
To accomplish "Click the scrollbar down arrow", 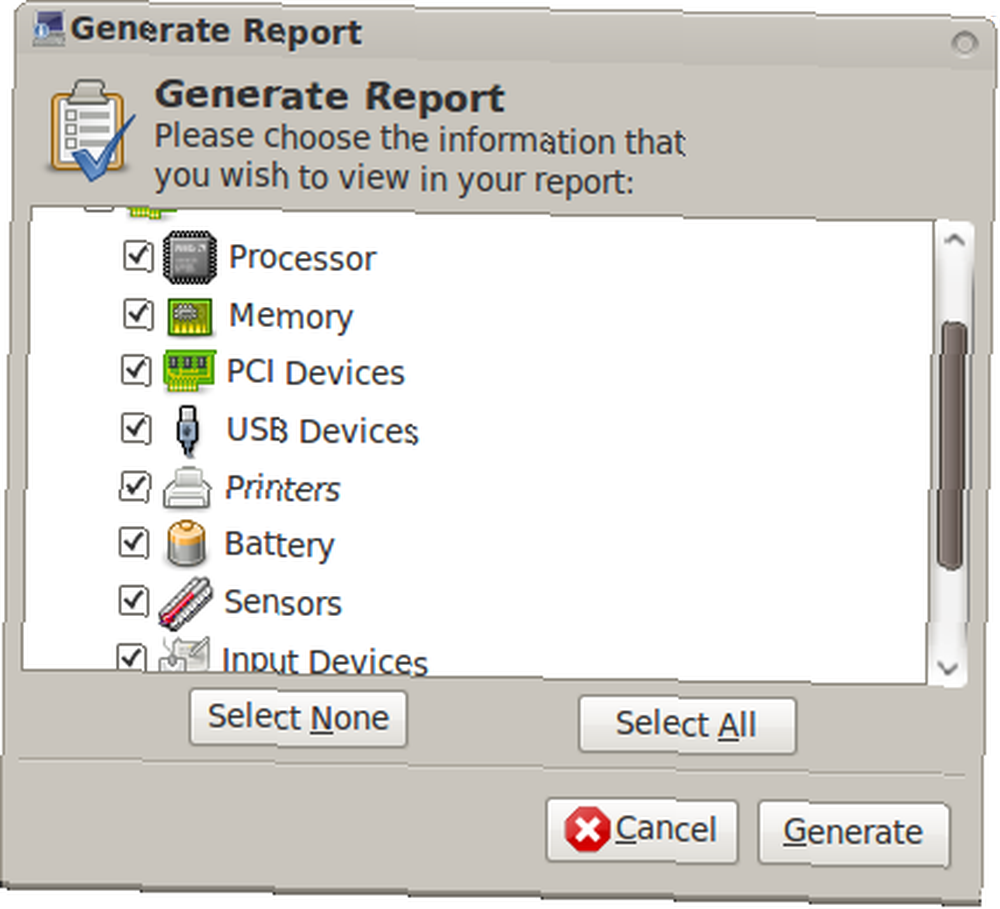I will coord(948,668).
